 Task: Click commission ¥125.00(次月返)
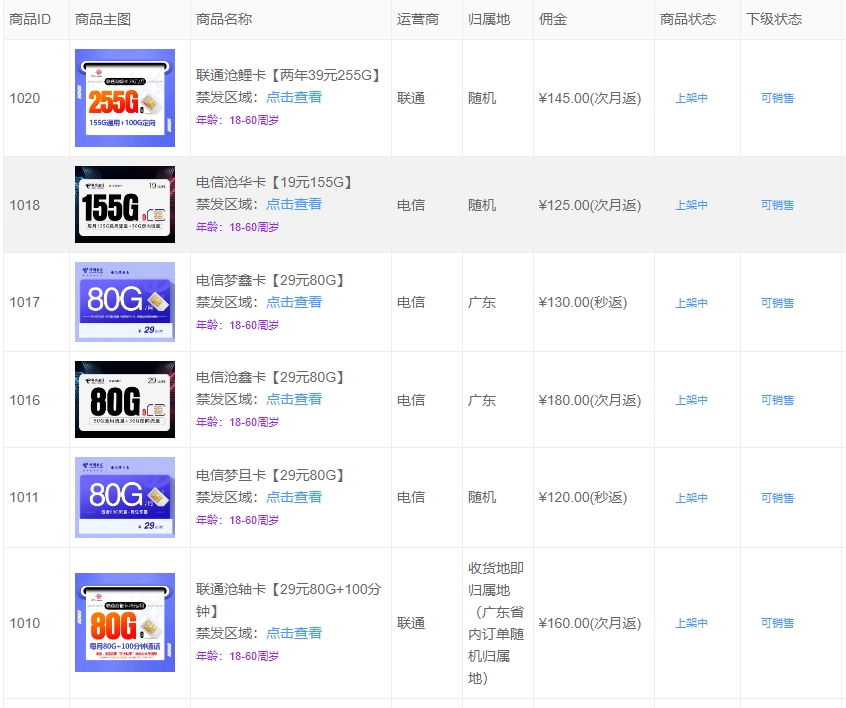[590, 205]
